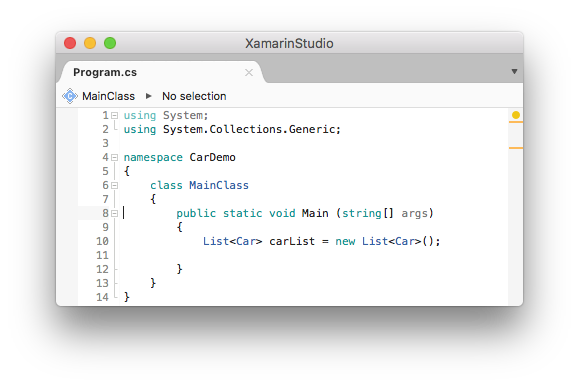Click the 'namespace' keyword on line 4

point(153,157)
